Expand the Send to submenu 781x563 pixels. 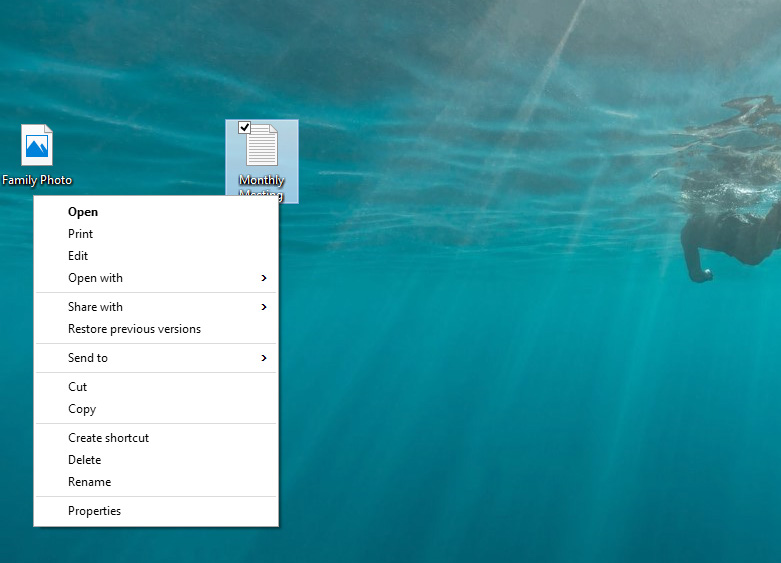155,358
